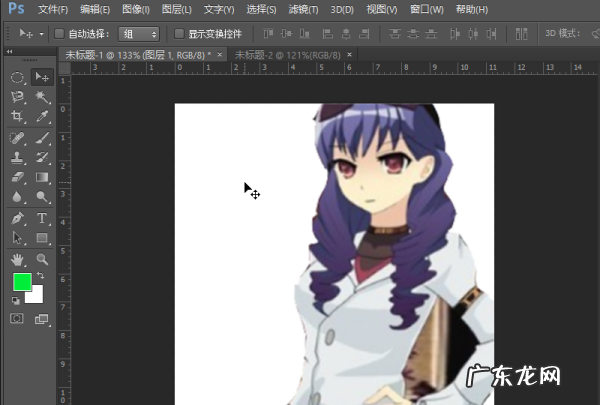Select the Hand tool
Screen dimensions: 600x405
[18, 258]
